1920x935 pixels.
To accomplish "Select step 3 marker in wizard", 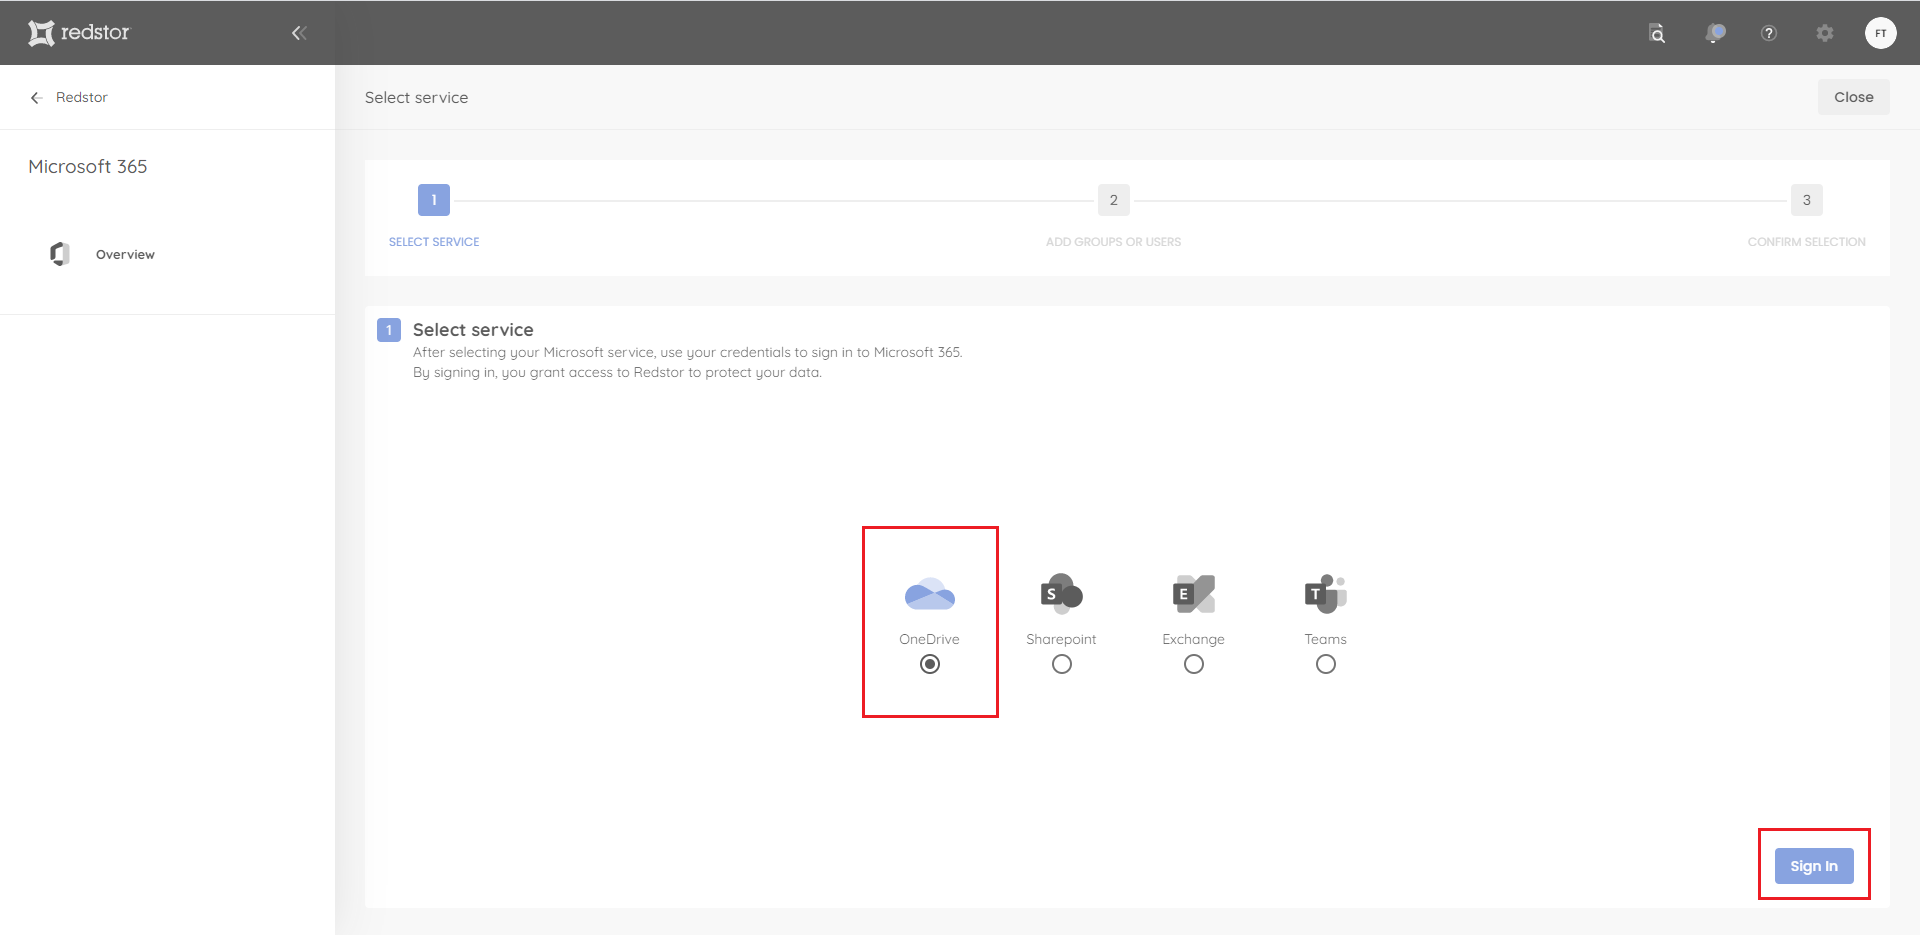I will 1807,200.
